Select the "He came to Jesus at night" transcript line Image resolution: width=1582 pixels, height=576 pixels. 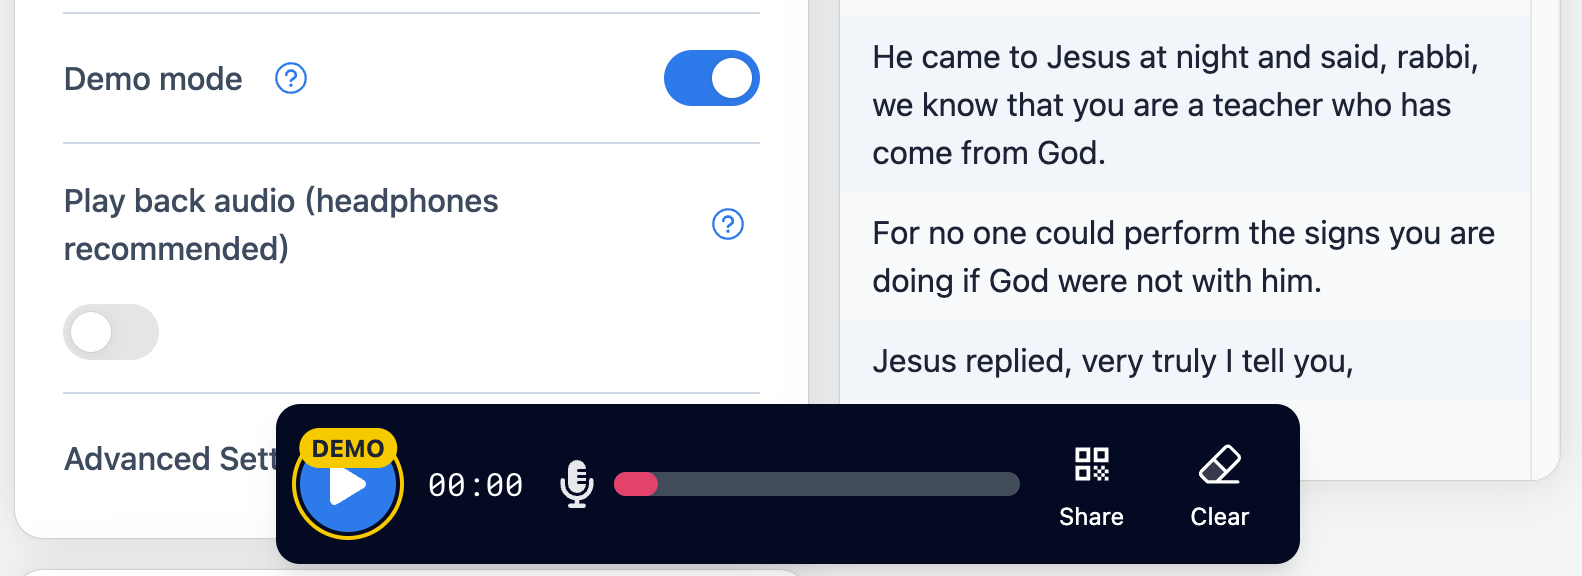[x=1175, y=105]
